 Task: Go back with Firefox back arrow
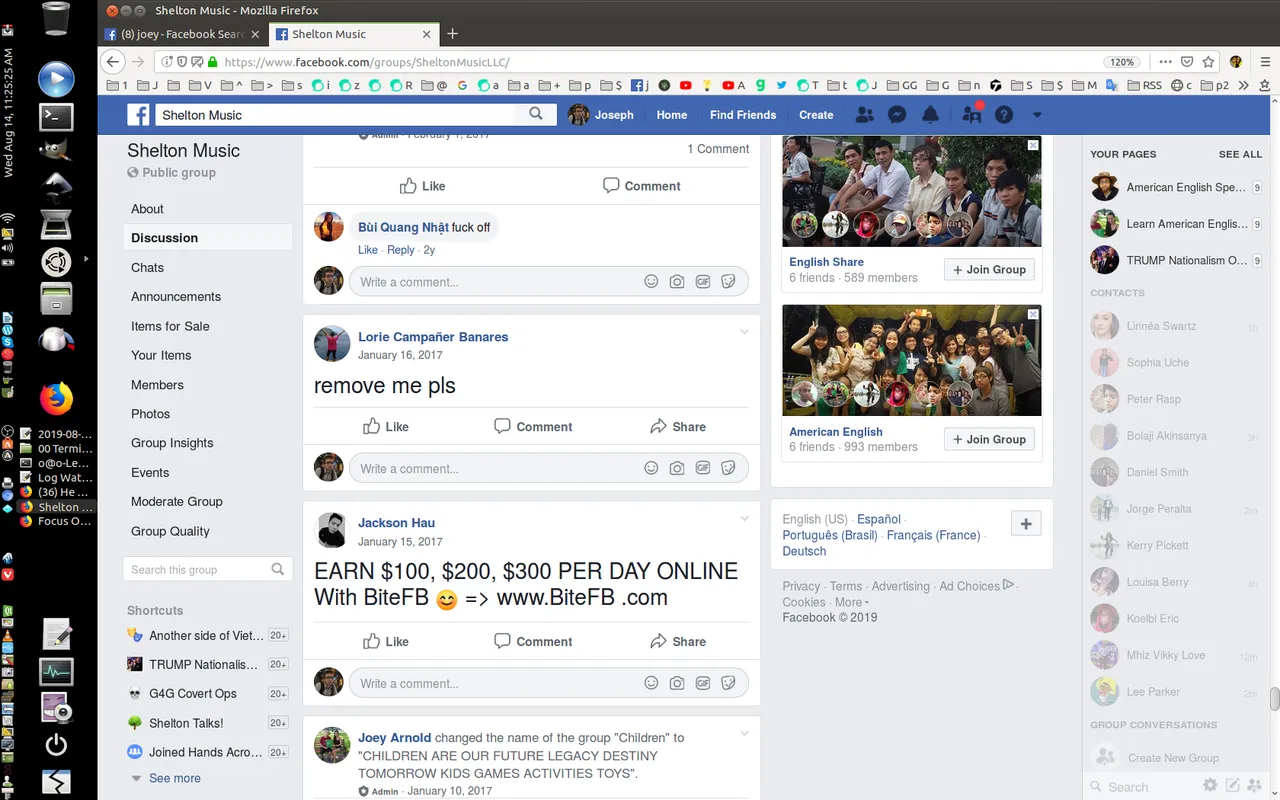coord(113,61)
